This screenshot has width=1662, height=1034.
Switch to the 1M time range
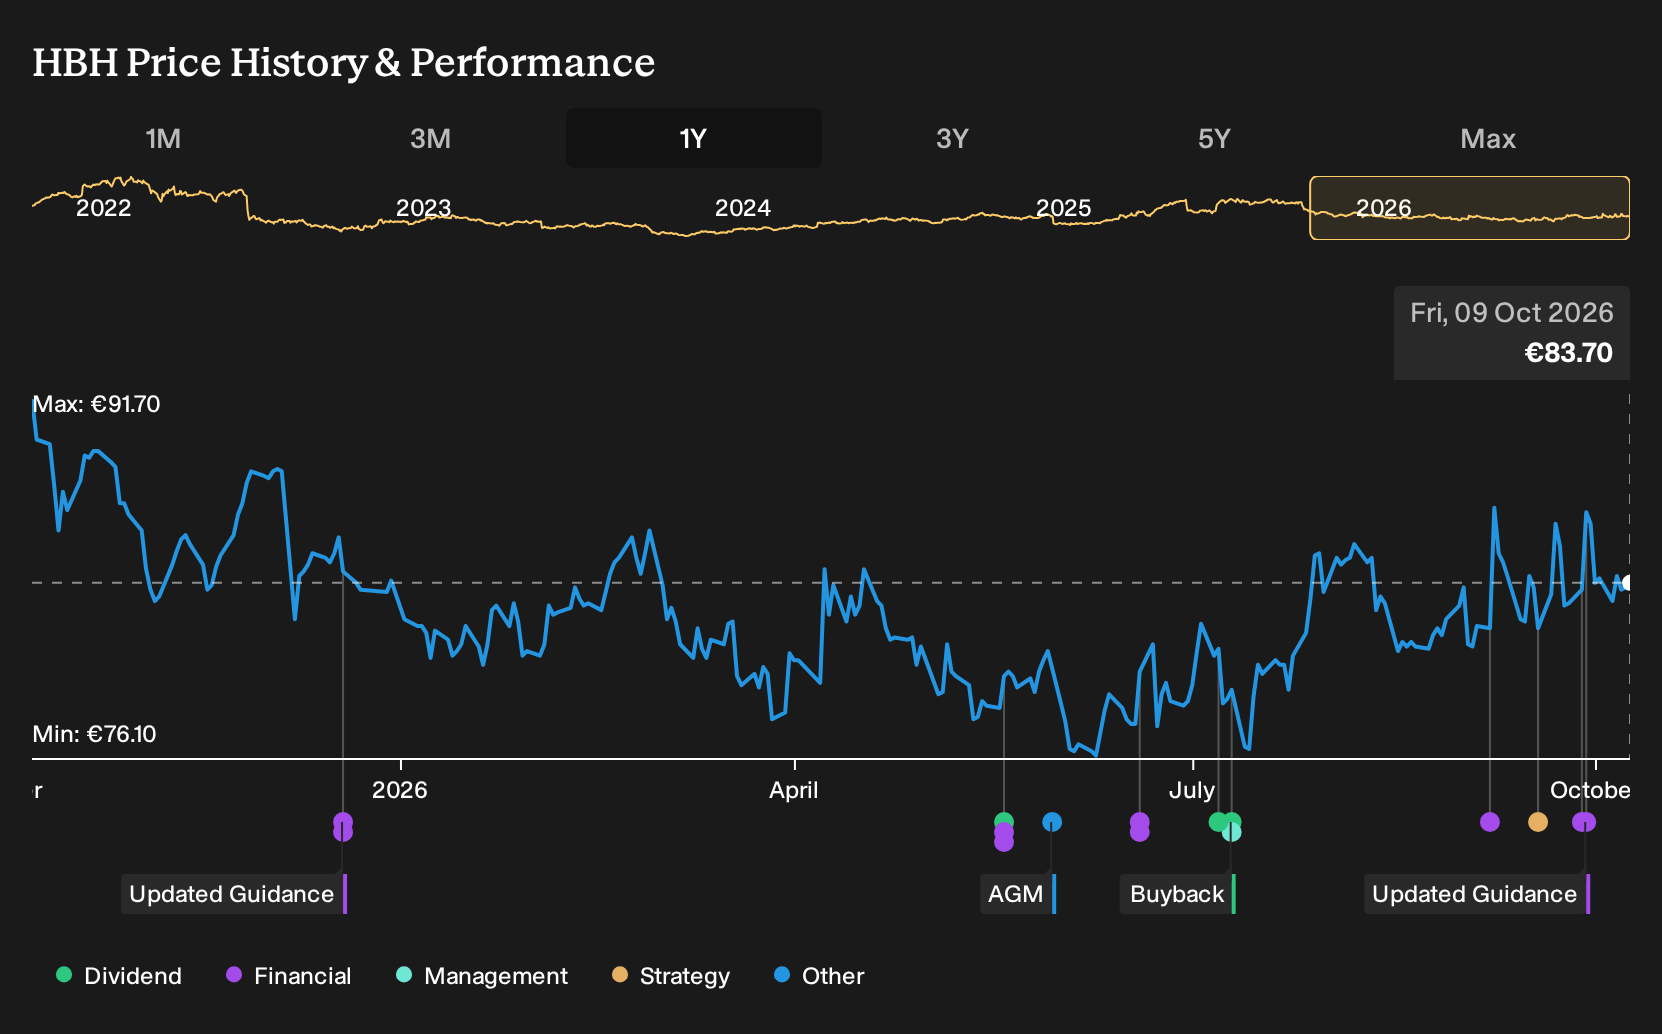pyautogui.click(x=163, y=138)
